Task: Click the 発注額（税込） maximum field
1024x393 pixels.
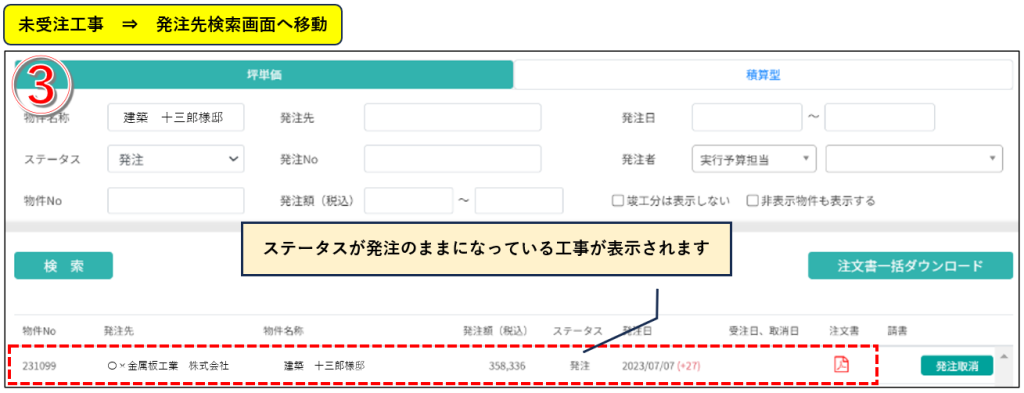Action: 519,200
